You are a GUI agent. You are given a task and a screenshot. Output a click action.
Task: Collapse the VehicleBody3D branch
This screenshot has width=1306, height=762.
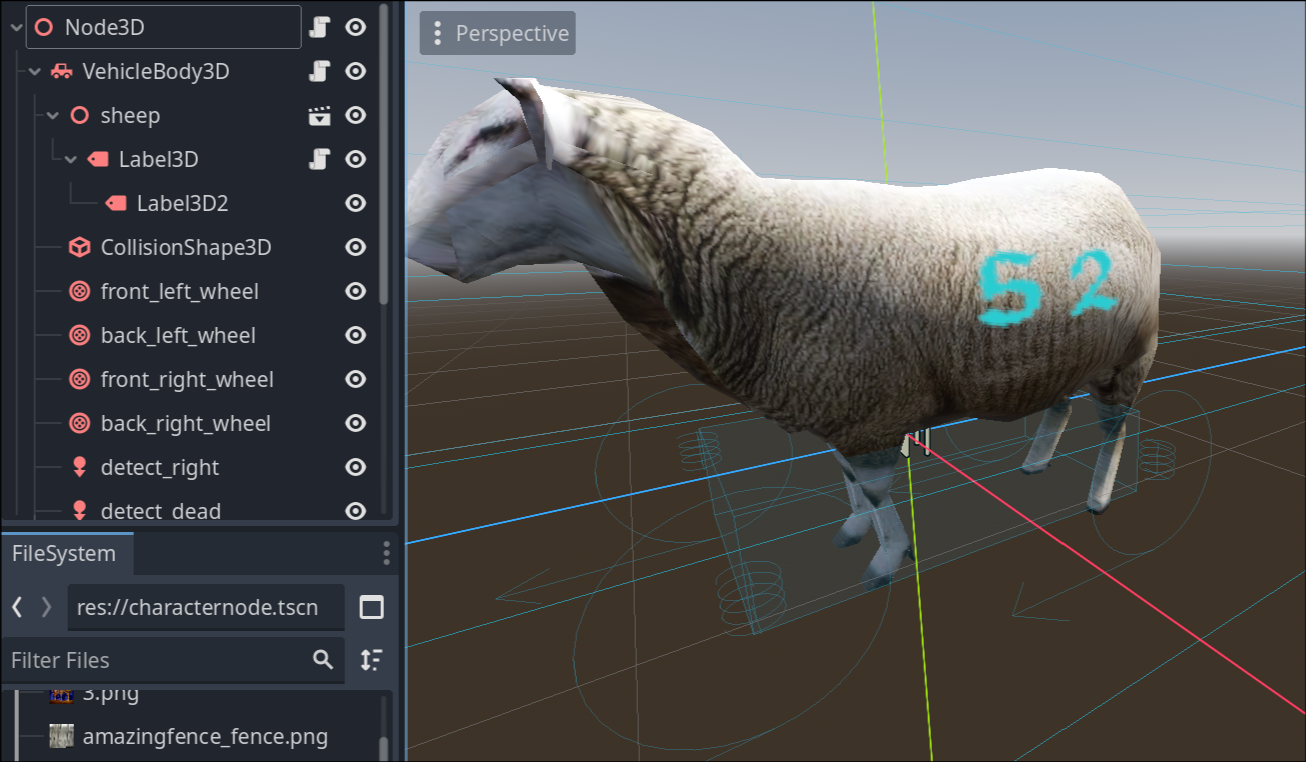(34, 71)
